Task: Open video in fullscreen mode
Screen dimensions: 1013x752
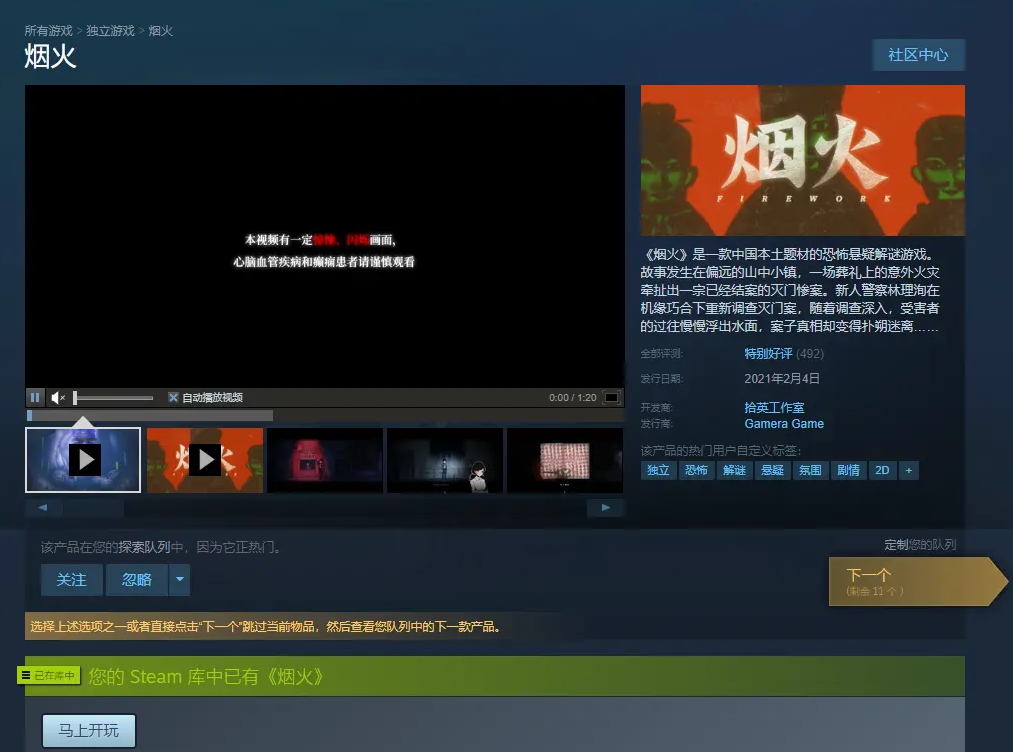Action: [x=611, y=397]
